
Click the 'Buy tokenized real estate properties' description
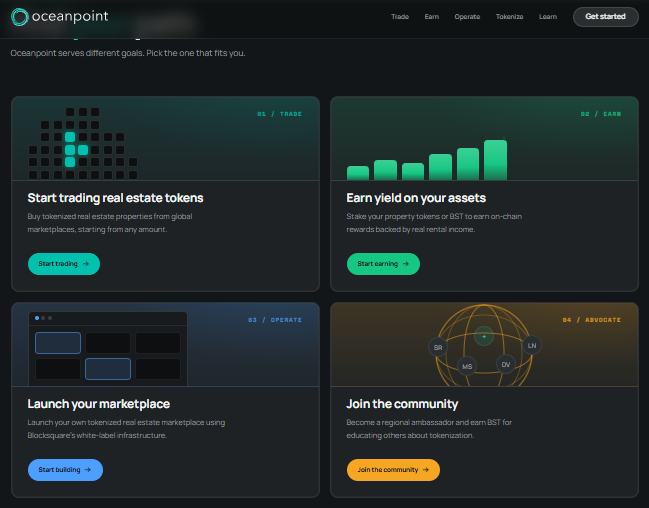[110, 223]
